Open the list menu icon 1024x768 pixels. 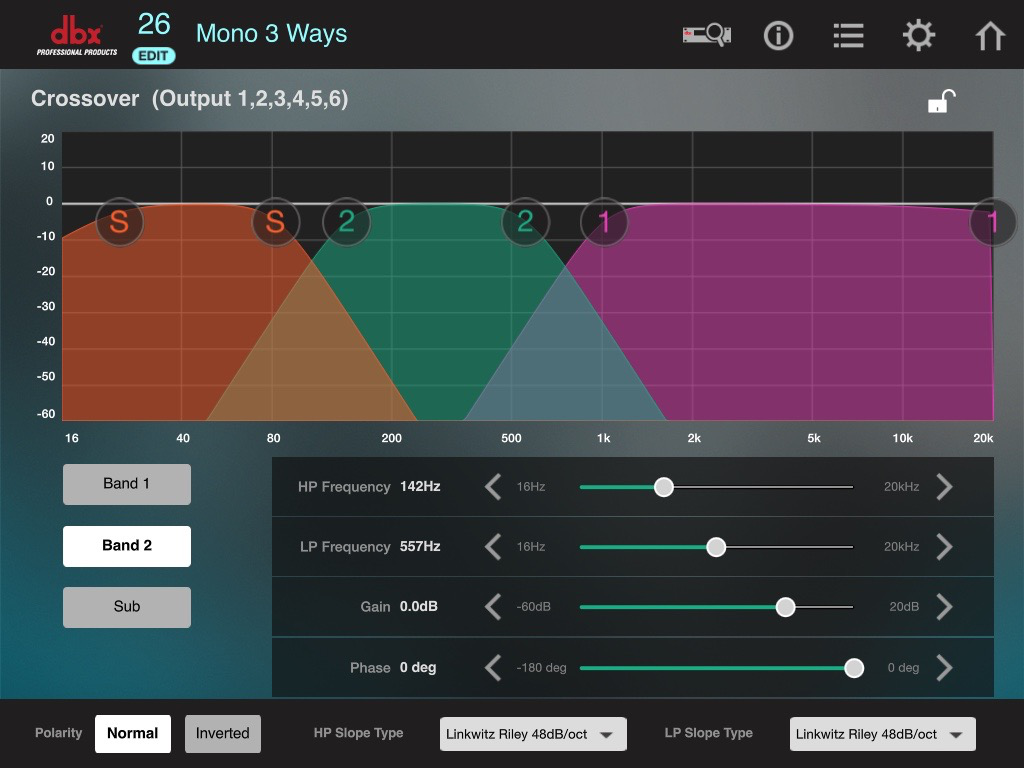click(x=848, y=35)
